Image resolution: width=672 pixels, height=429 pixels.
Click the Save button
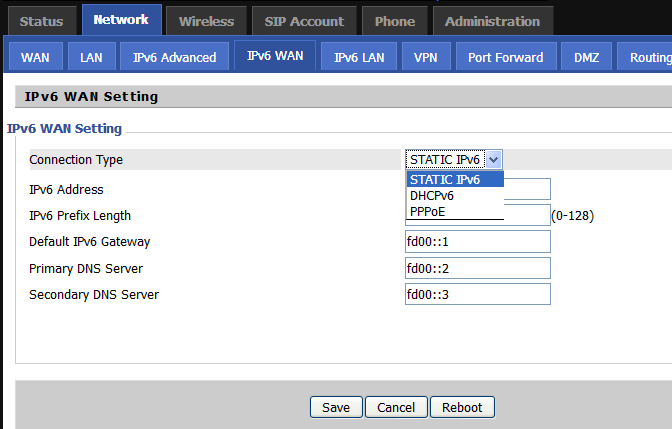335,407
